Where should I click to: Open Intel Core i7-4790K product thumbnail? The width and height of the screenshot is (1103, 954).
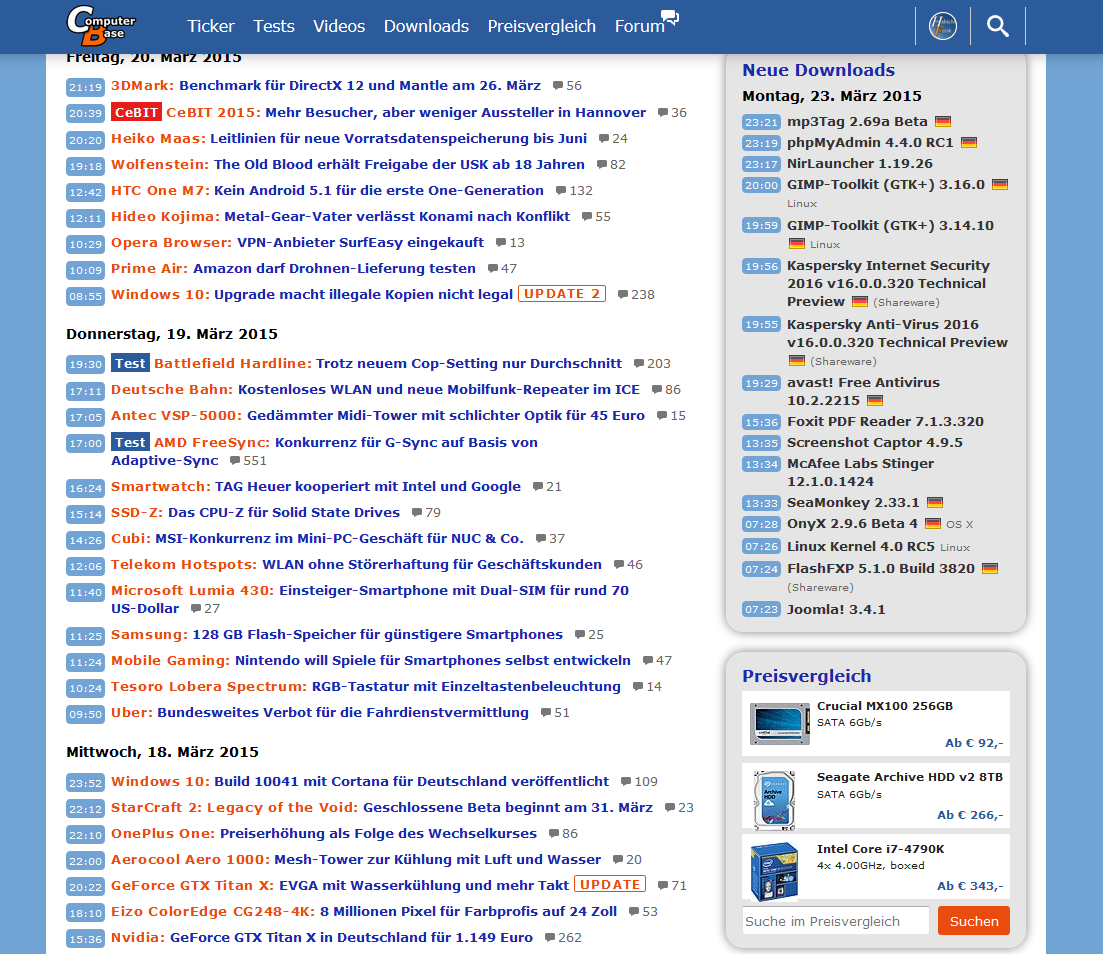(x=774, y=872)
